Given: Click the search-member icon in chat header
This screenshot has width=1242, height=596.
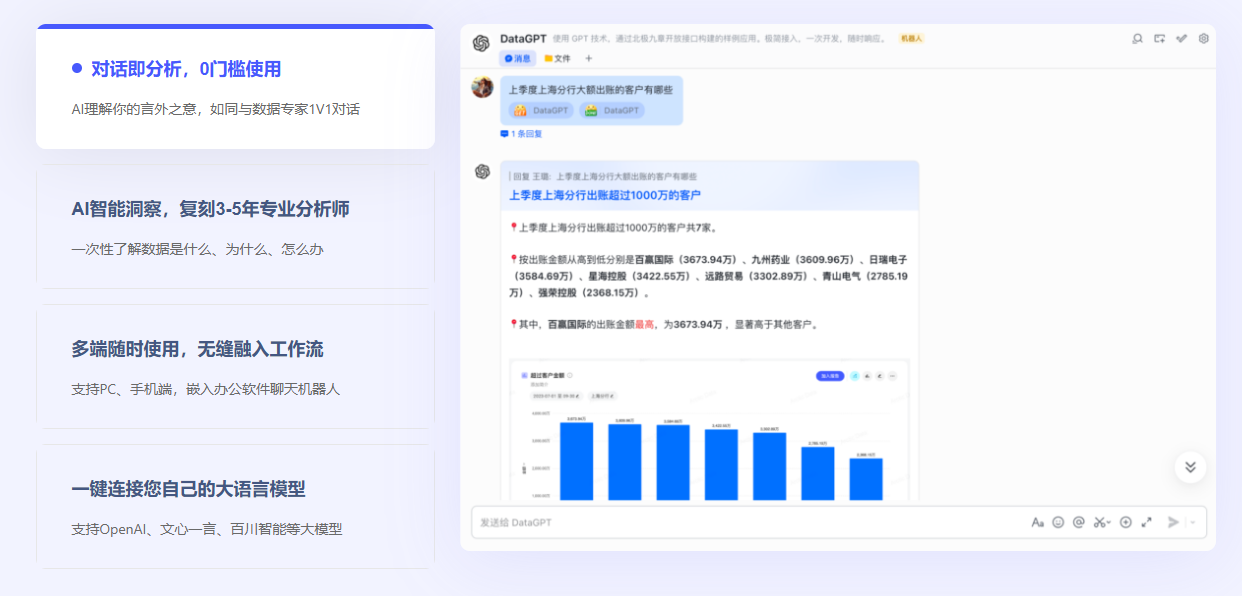Looking at the screenshot, I should (x=1137, y=38).
